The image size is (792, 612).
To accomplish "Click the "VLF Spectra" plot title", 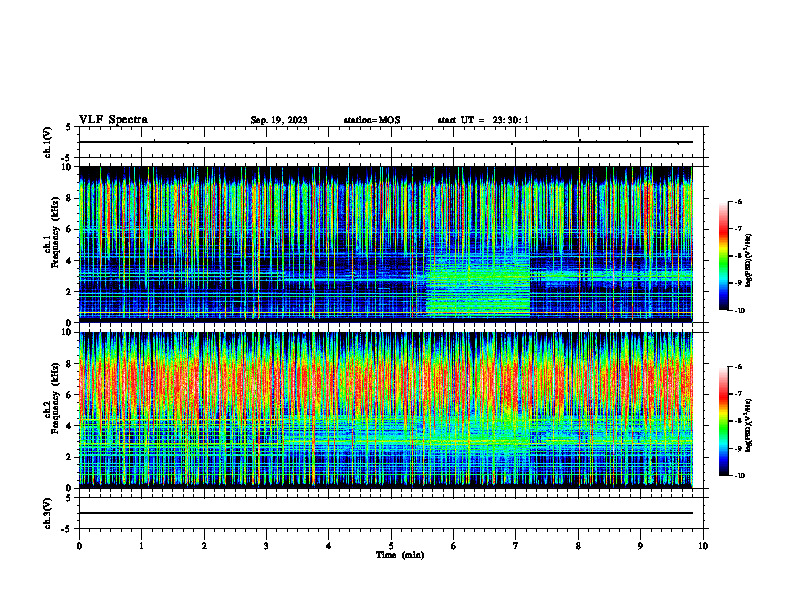I will (x=113, y=120).
